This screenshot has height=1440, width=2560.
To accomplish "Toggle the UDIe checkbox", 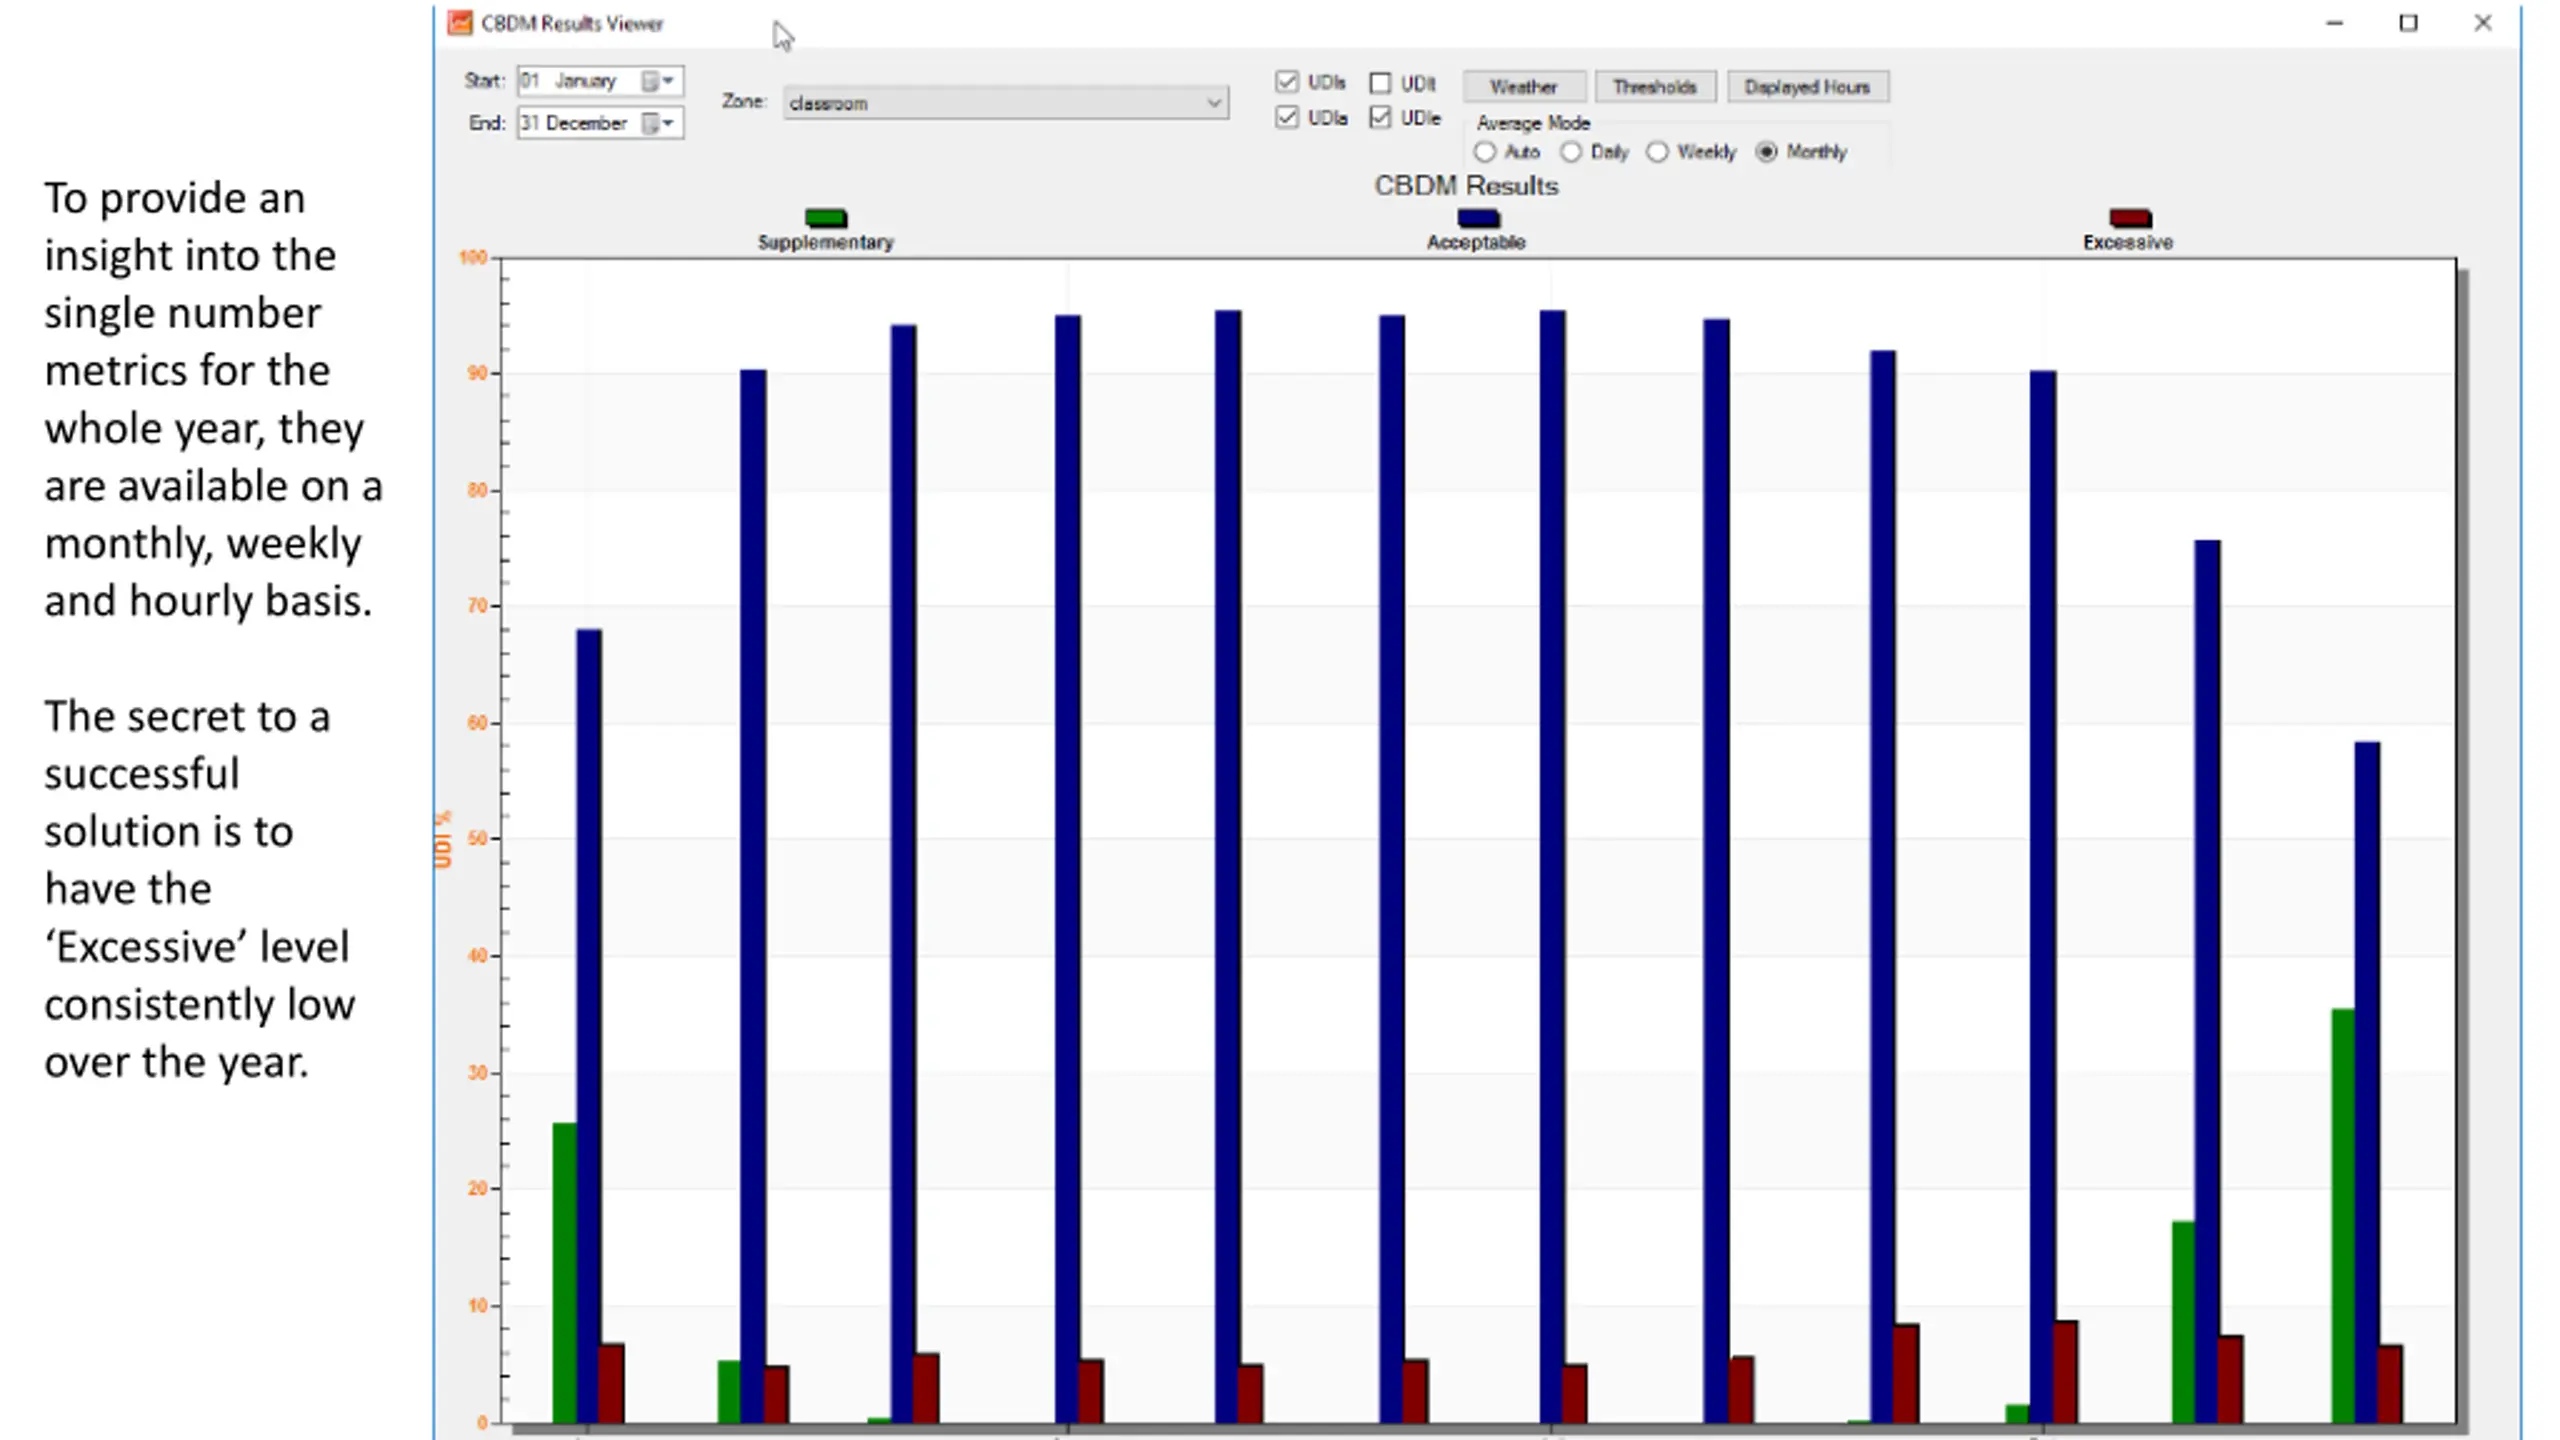I will click(x=1380, y=118).
